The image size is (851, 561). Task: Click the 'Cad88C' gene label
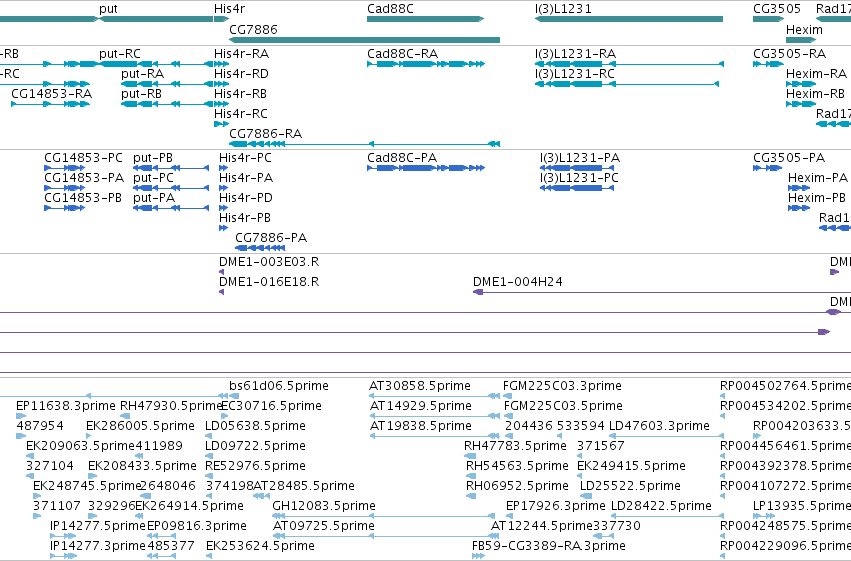click(x=390, y=9)
